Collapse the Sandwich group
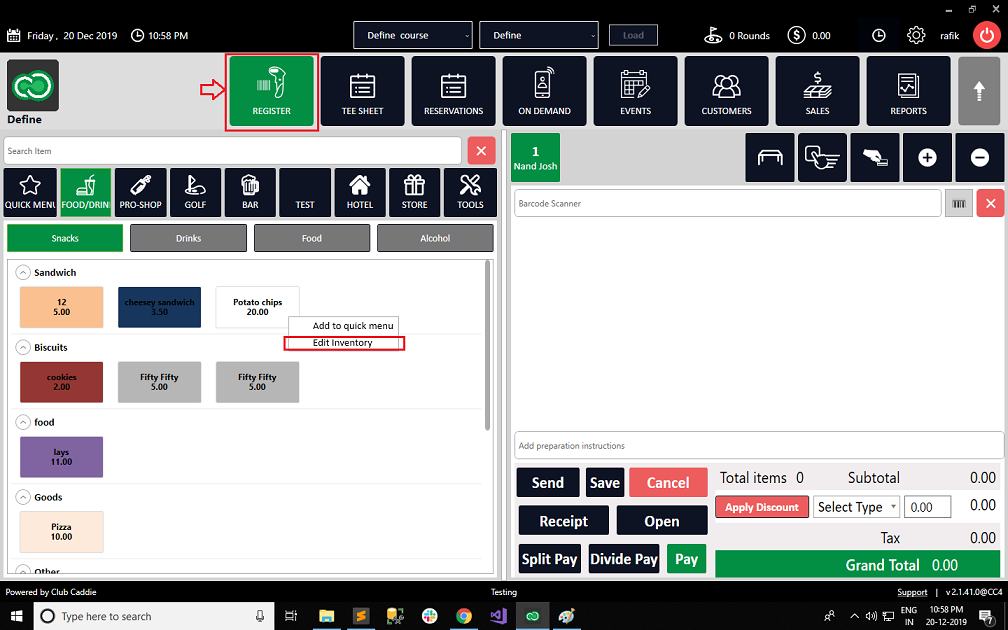The width and height of the screenshot is (1008, 630). 23,273
